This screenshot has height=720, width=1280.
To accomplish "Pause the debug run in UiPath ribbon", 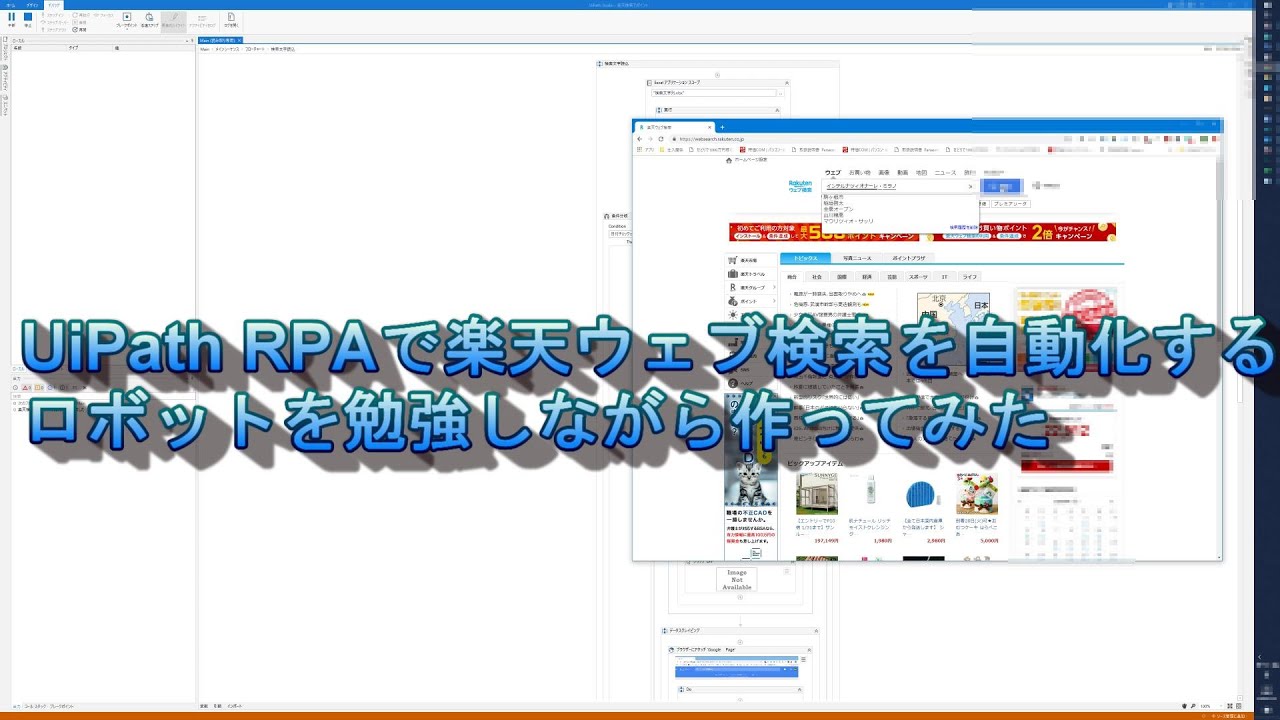I will pyautogui.click(x=11, y=18).
